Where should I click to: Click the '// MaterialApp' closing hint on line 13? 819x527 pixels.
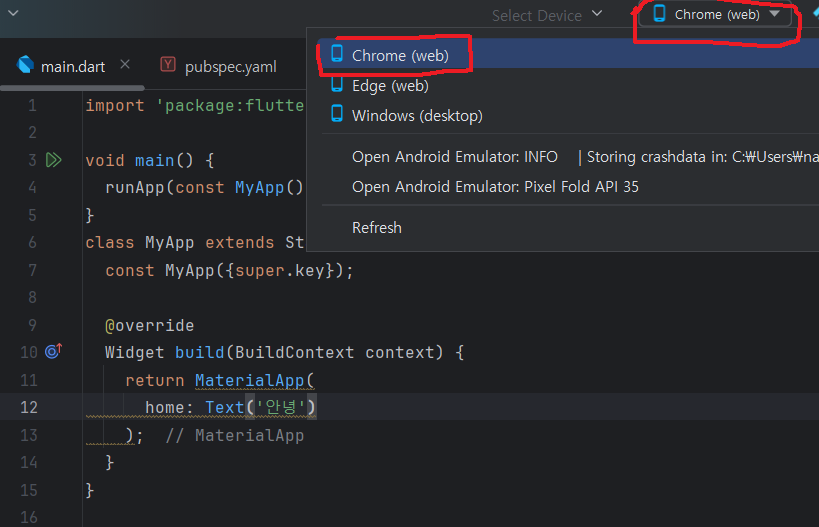coord(235,436)
